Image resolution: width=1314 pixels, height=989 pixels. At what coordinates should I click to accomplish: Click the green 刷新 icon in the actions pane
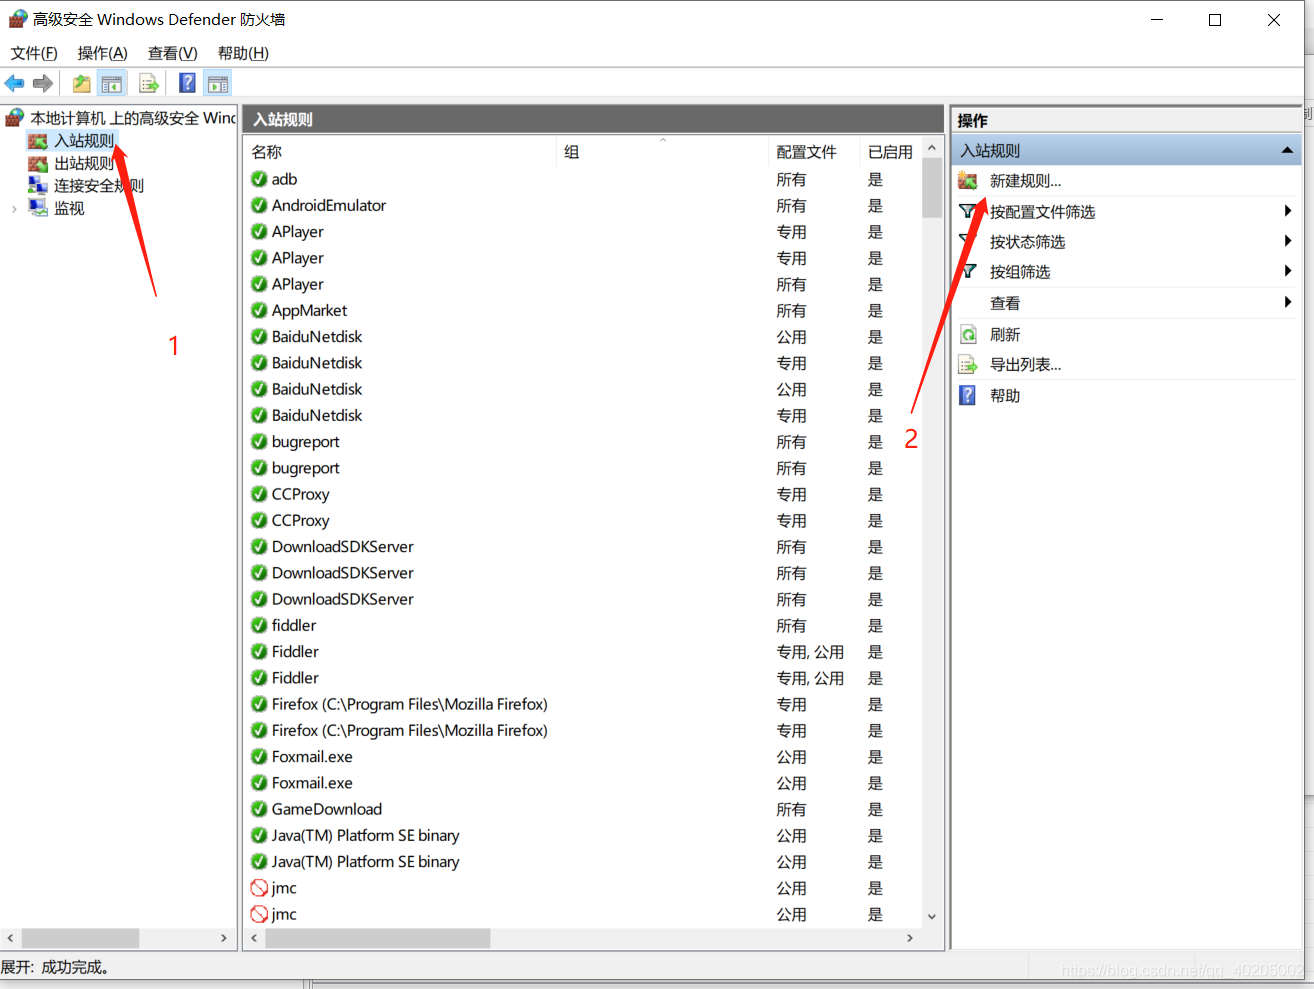tap(968, 335)
